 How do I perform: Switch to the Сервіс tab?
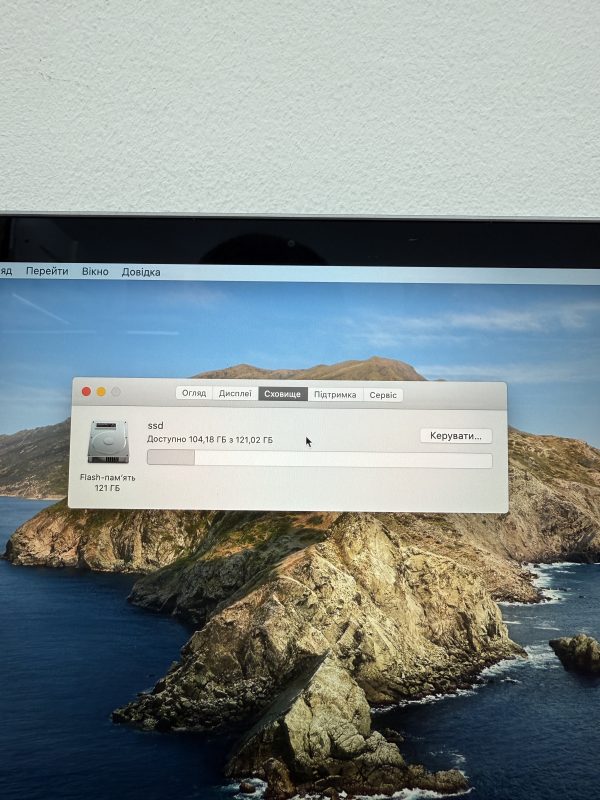click(383, 395)
